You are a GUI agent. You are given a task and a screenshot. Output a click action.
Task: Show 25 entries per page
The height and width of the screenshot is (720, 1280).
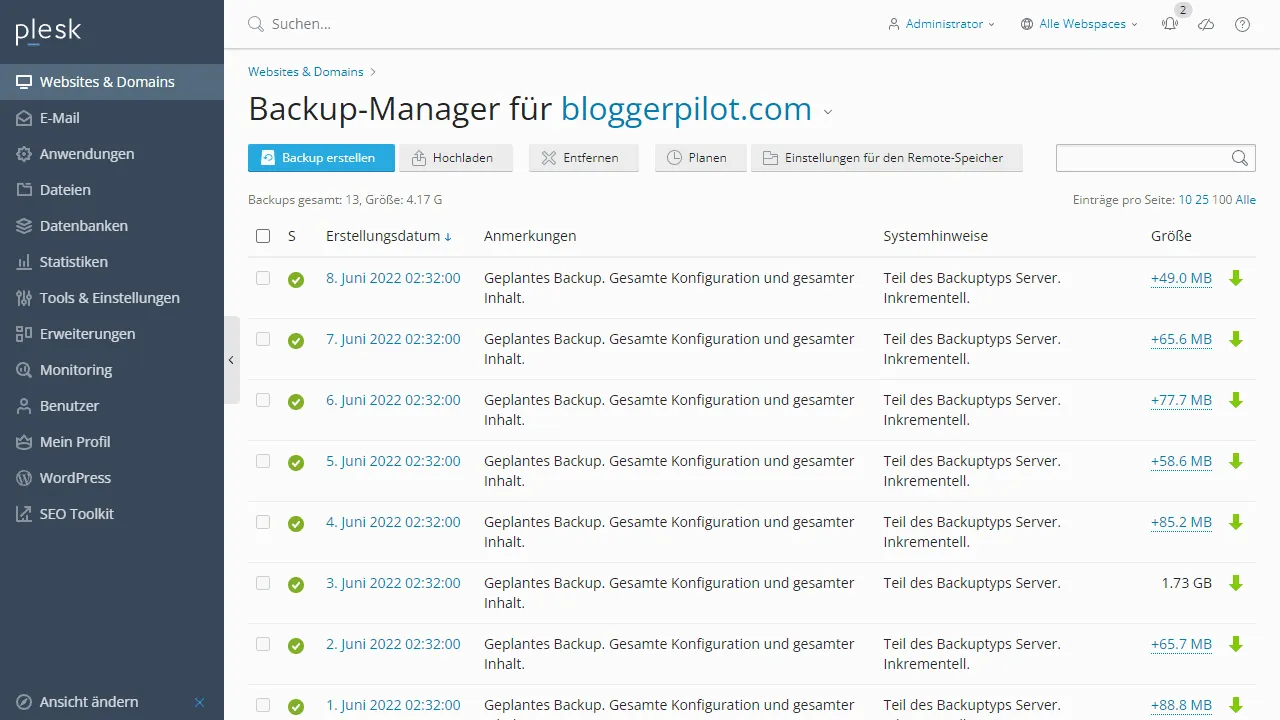tap(1202, 200)
